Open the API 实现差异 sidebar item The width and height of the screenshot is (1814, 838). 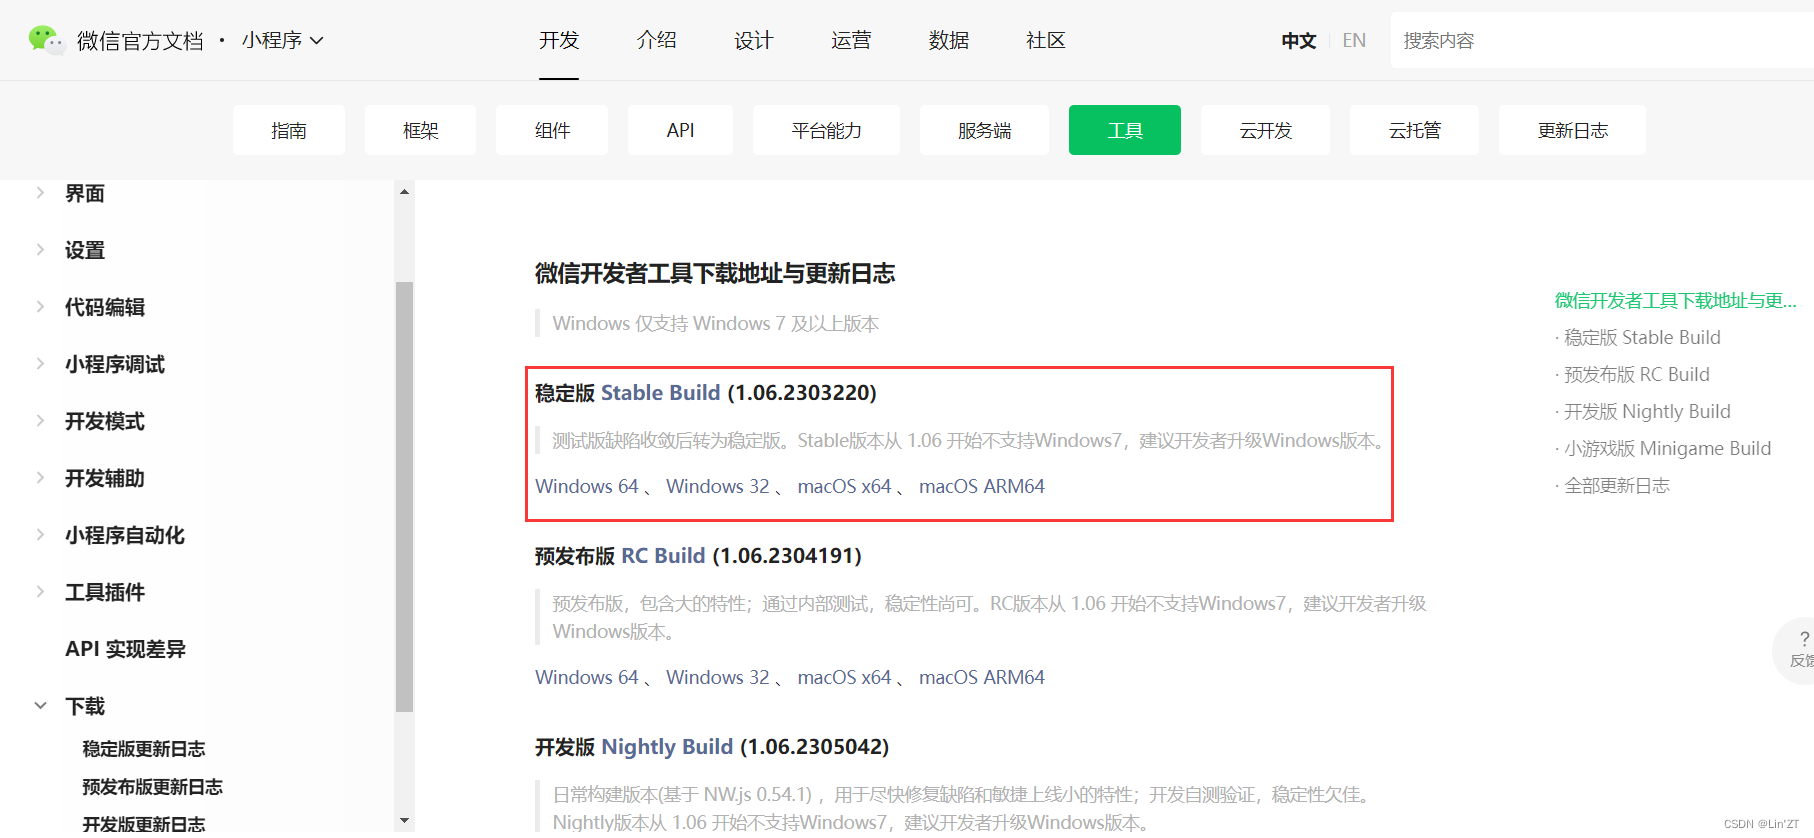click(126, 649)
